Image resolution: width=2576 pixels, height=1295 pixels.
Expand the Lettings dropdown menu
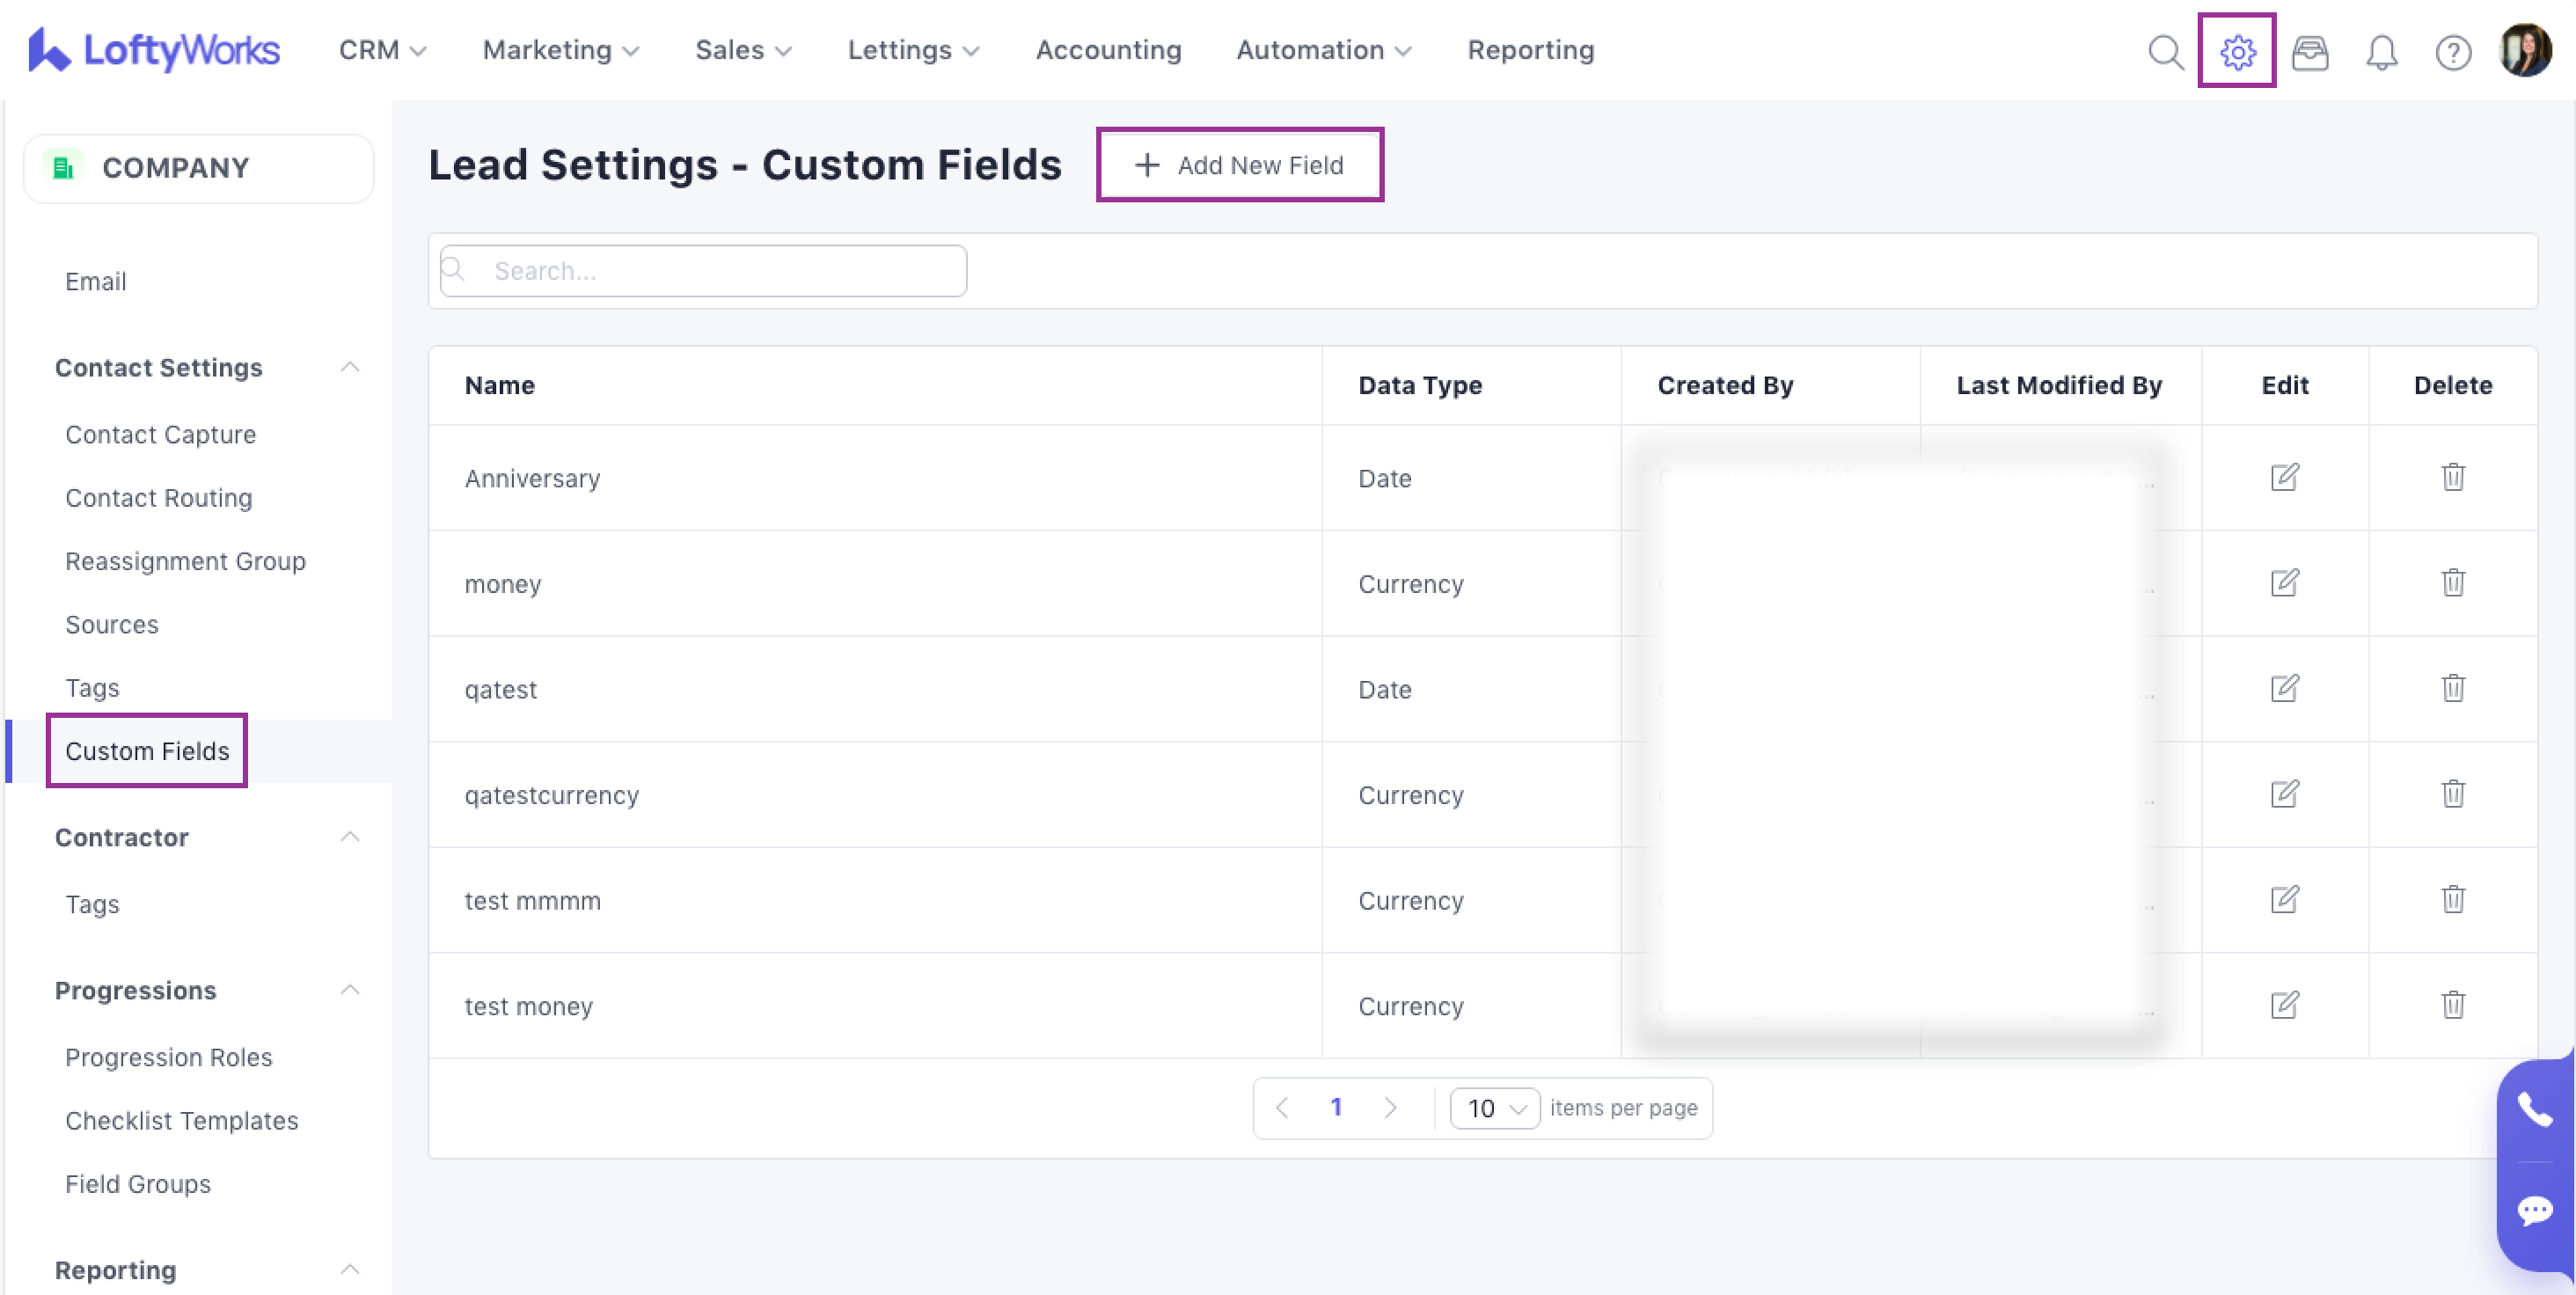(913, 50)
